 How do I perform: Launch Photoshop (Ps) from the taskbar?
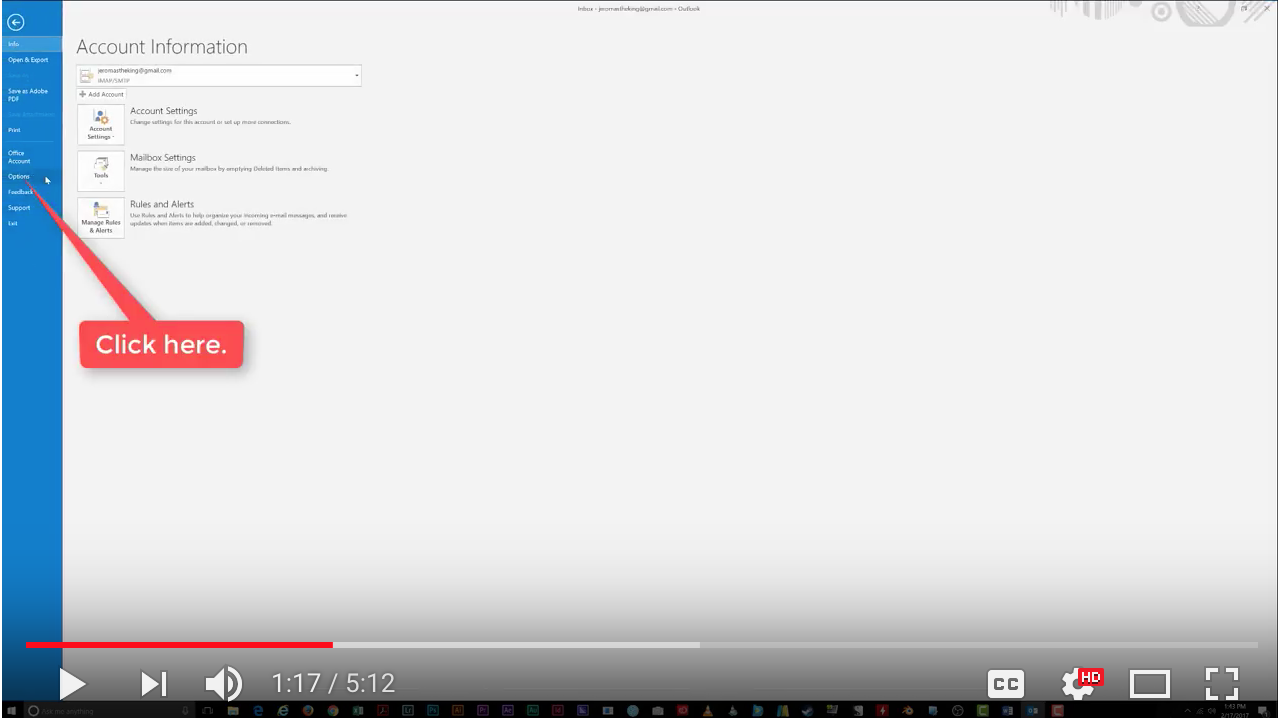(433, 710)
